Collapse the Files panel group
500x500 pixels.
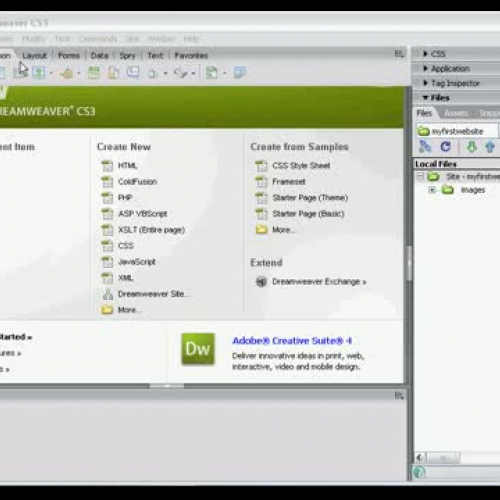point(425,98)
